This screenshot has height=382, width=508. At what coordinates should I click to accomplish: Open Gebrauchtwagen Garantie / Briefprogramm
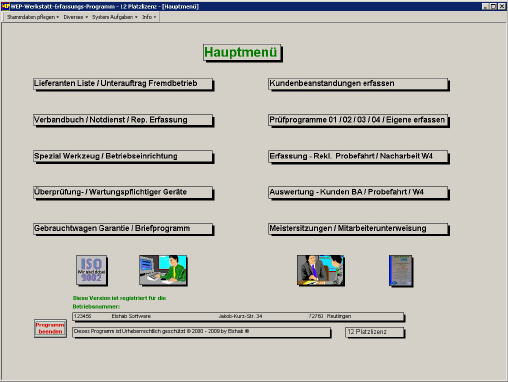(x=123, y=229)
